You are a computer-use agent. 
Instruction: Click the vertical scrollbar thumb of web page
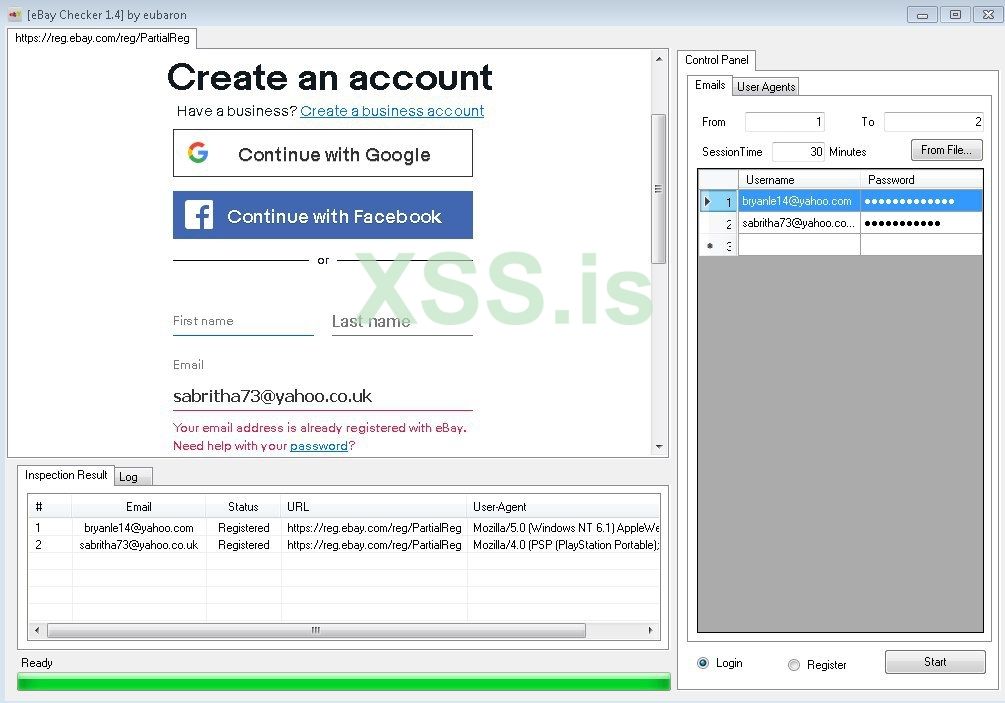(659, 189)
